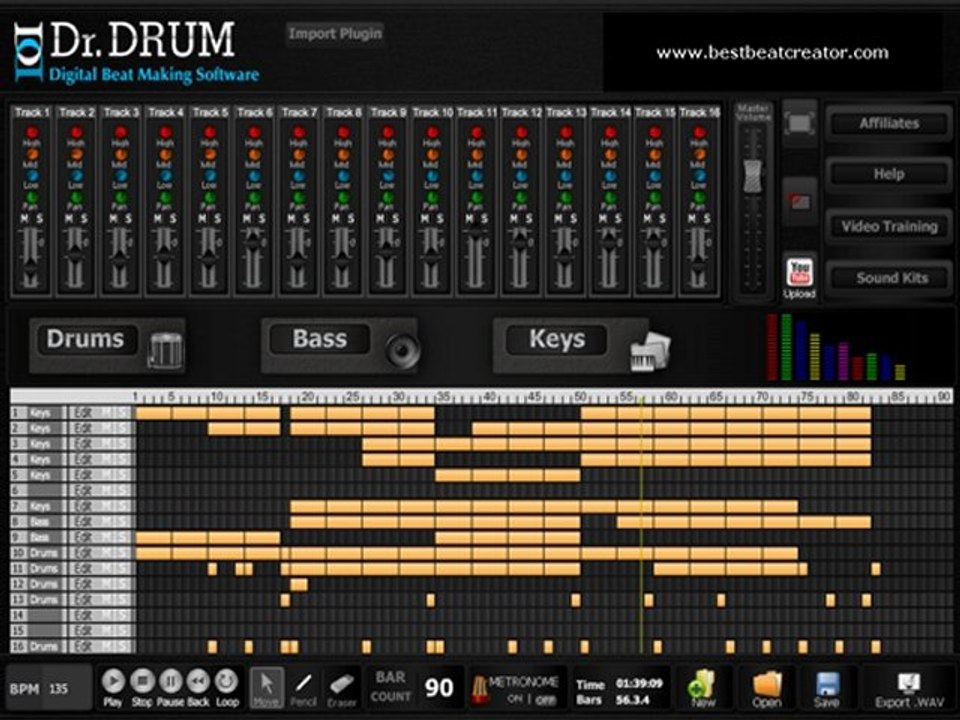Select the Move arrow tool
Screen dimensions: 960x720
coord(267,686)
